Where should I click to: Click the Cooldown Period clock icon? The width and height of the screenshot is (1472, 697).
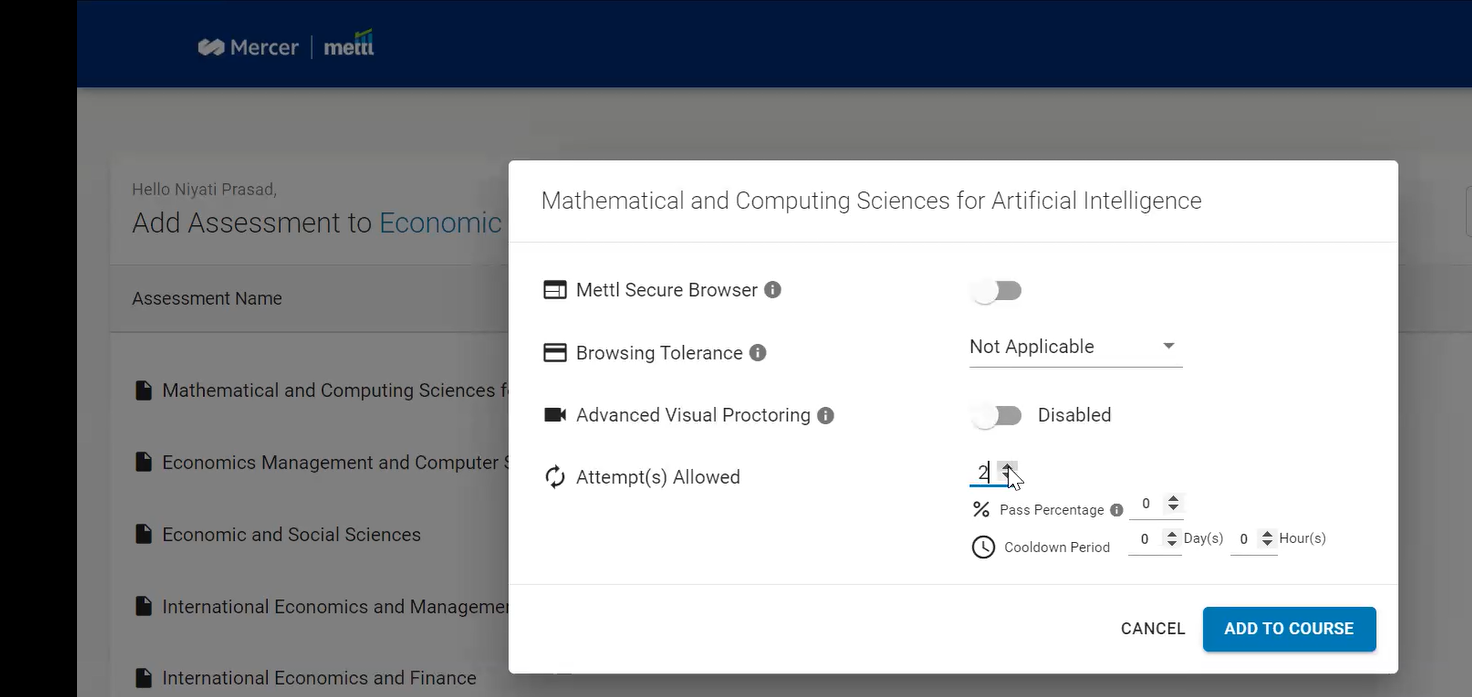point(983,547)
